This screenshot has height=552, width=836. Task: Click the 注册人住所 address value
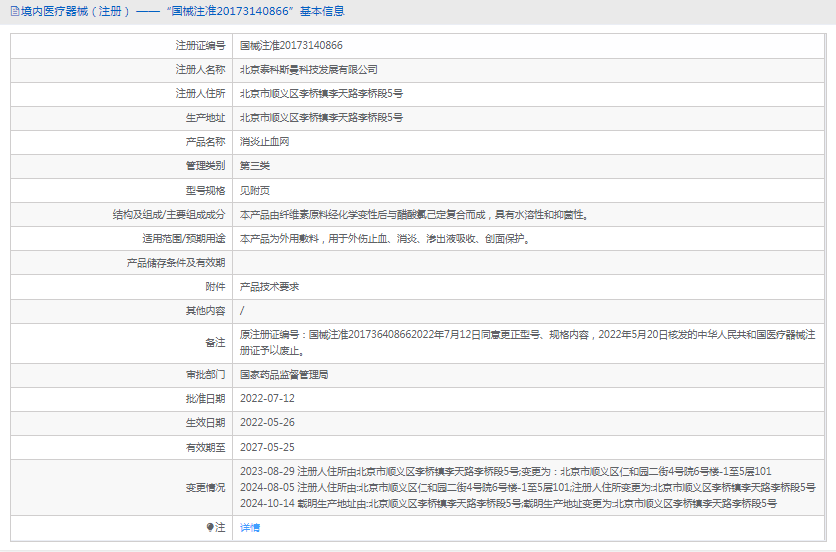321,93
